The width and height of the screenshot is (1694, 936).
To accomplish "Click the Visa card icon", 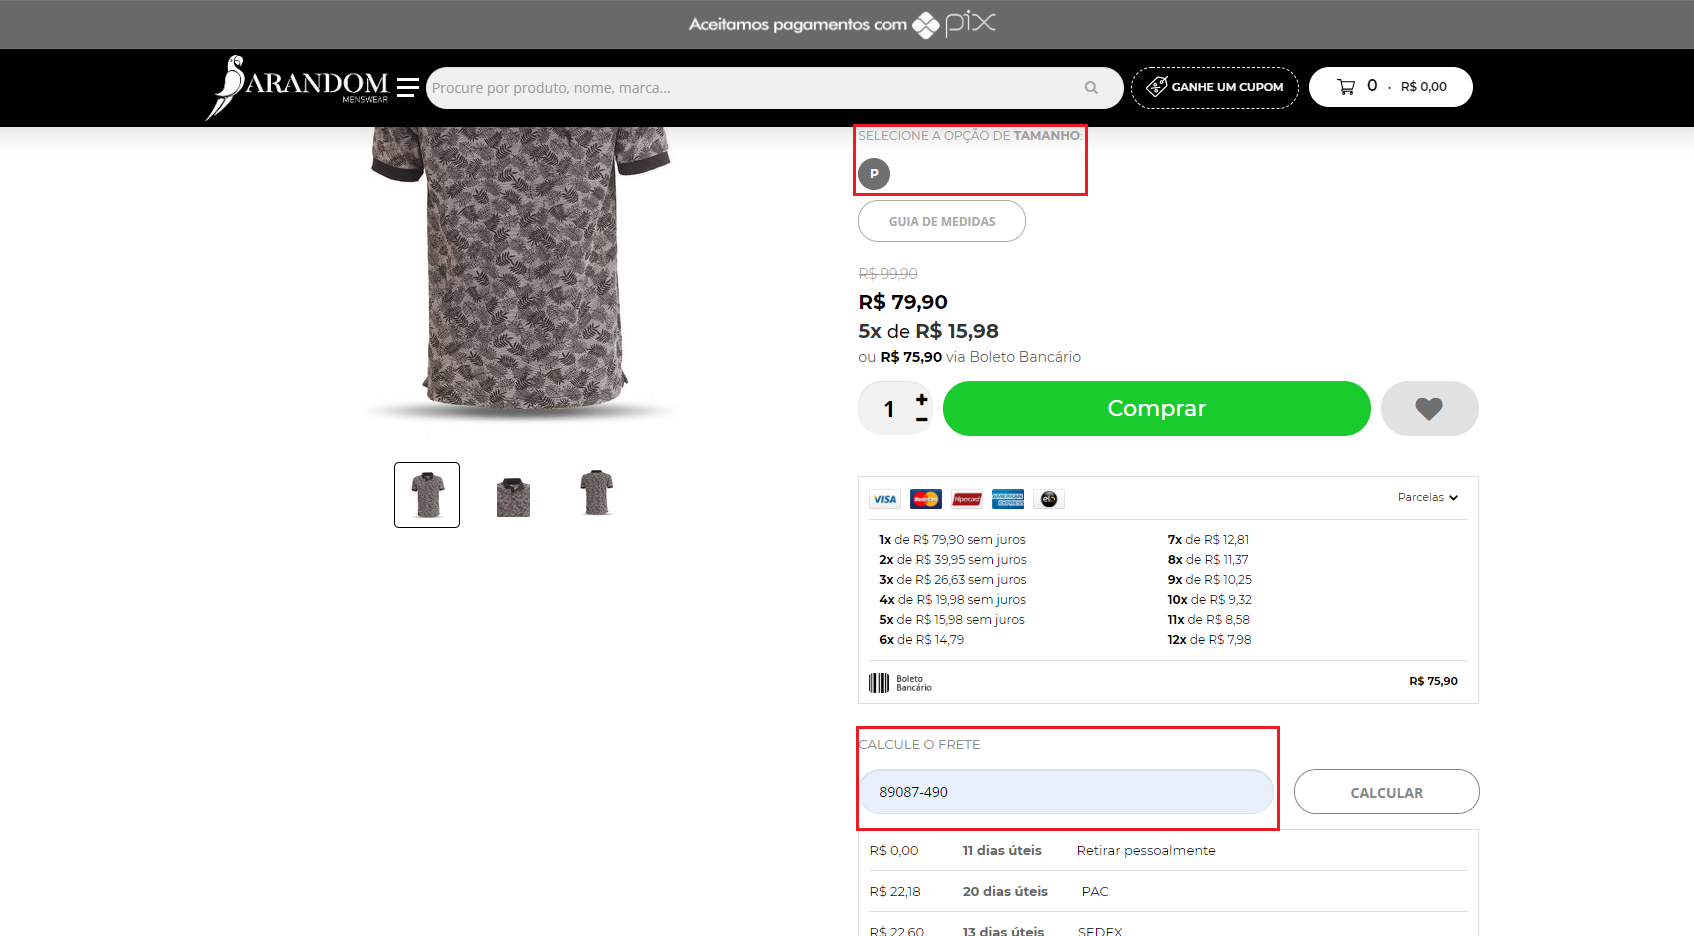I will tap(885, 499).
